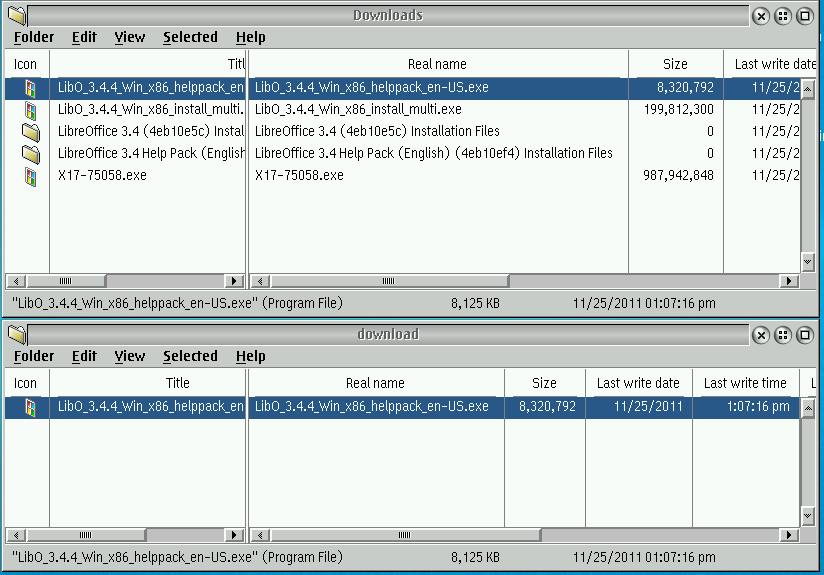The image size is (824, 575).
Task: Open Folder menu in Downloads window
Action: tap(34, 37)
